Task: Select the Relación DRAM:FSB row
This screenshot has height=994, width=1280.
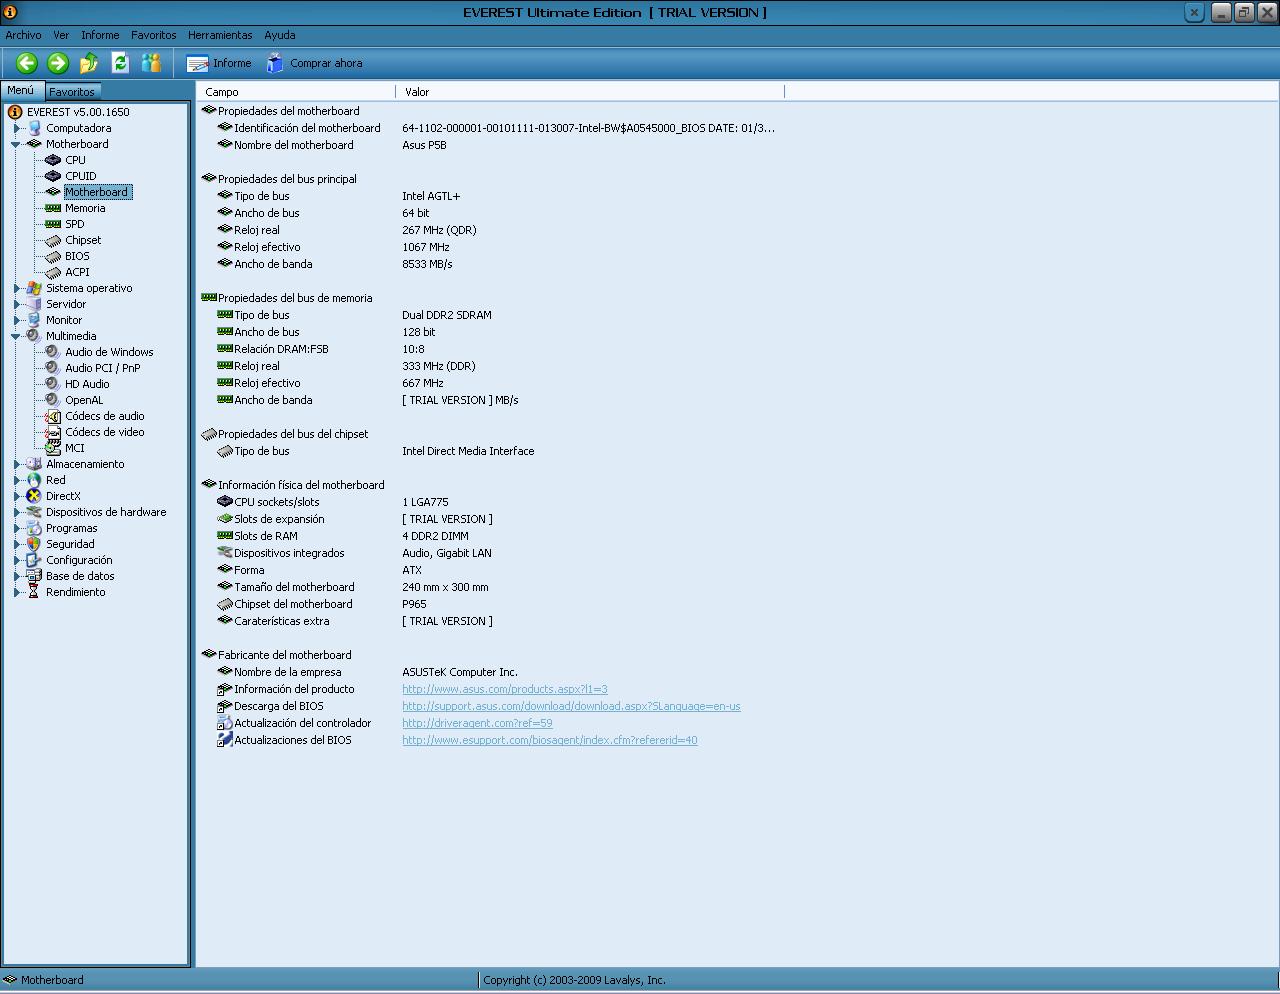Action: point(490,349)
